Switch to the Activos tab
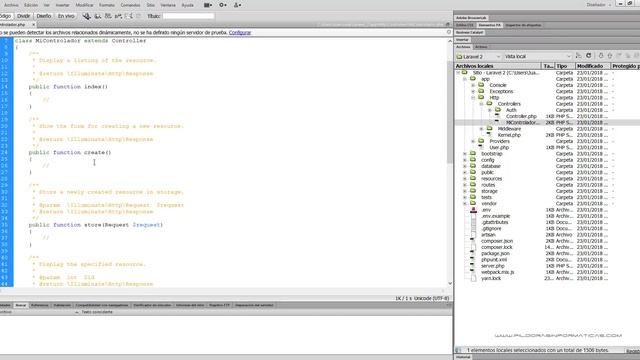The width and height of the screenshot is (640, 360). pyautogui.click(x=481, y=47)
